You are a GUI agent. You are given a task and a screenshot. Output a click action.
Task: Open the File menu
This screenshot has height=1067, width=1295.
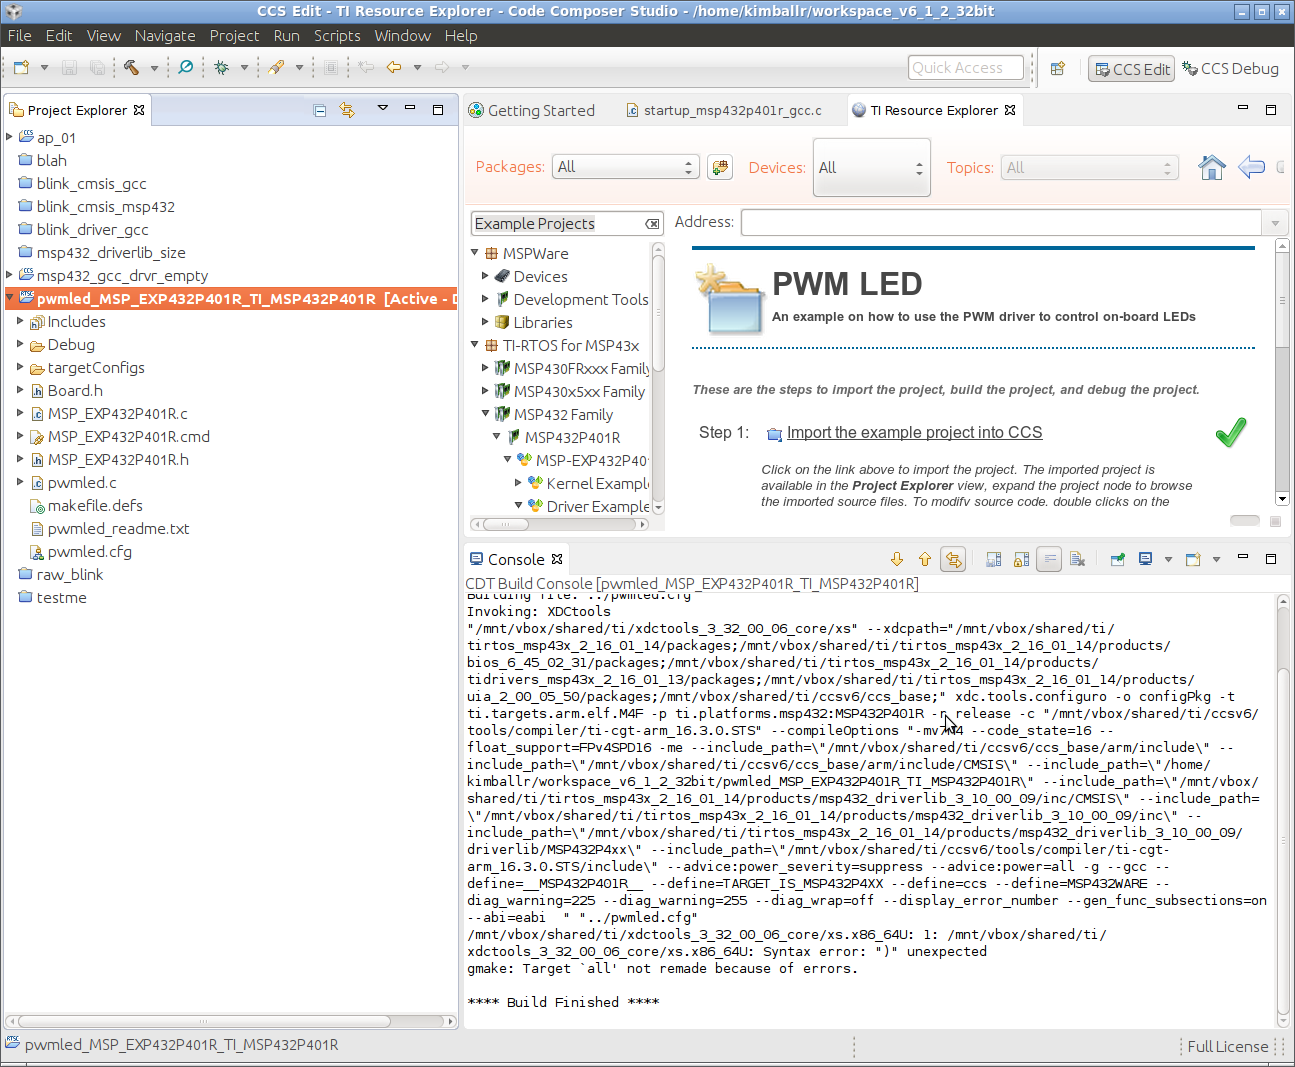pos(20,35)
